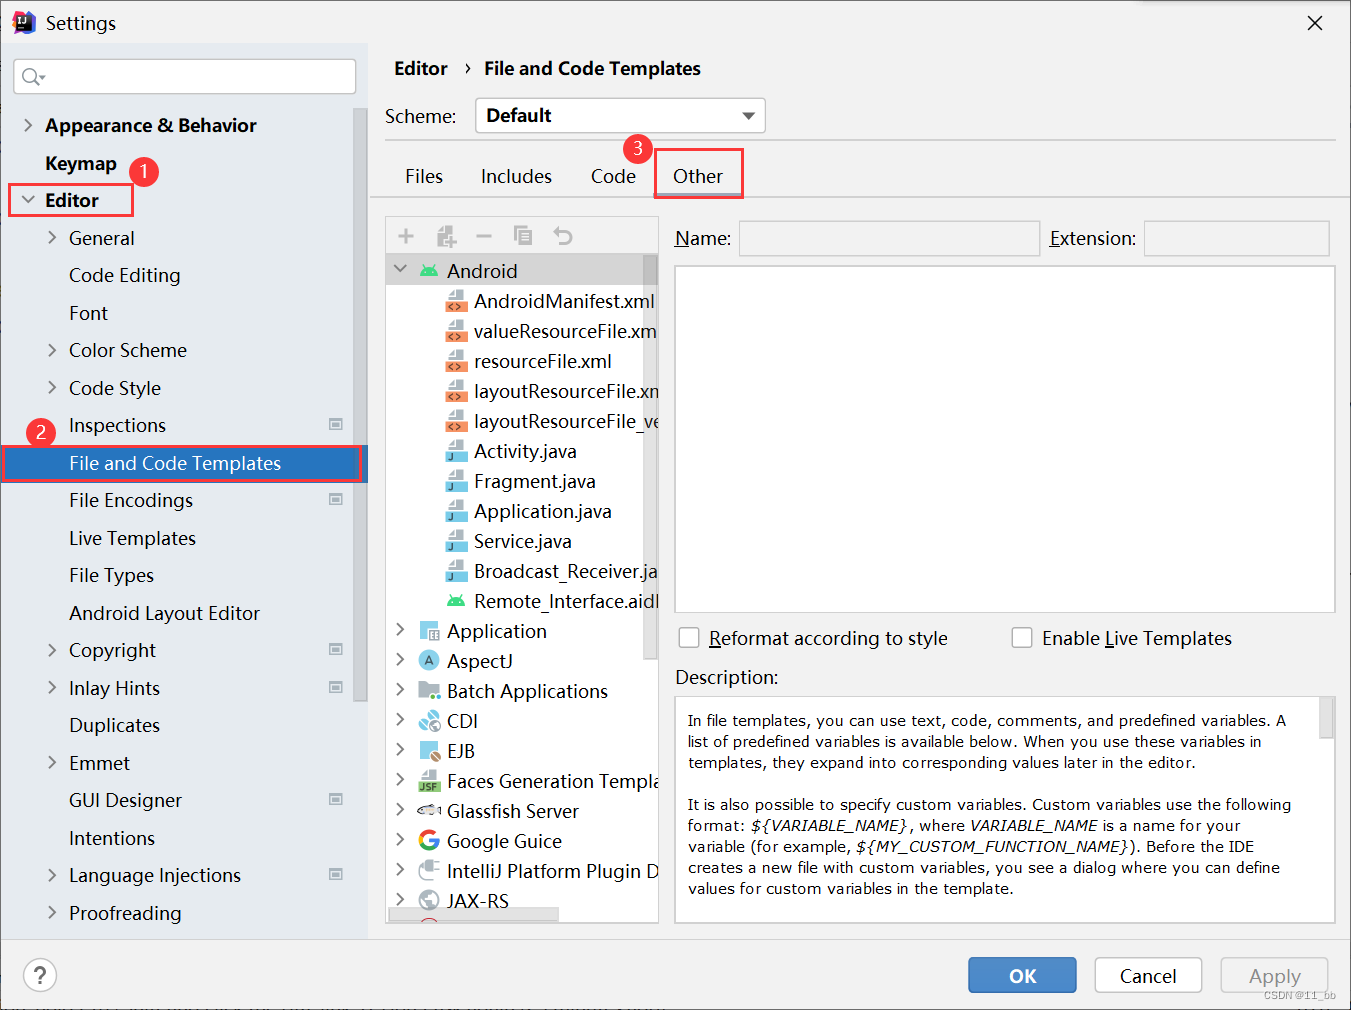1351x1010 pixels.
Task: Click the AspectJ icon in the tree
Action: pos(429,661)
